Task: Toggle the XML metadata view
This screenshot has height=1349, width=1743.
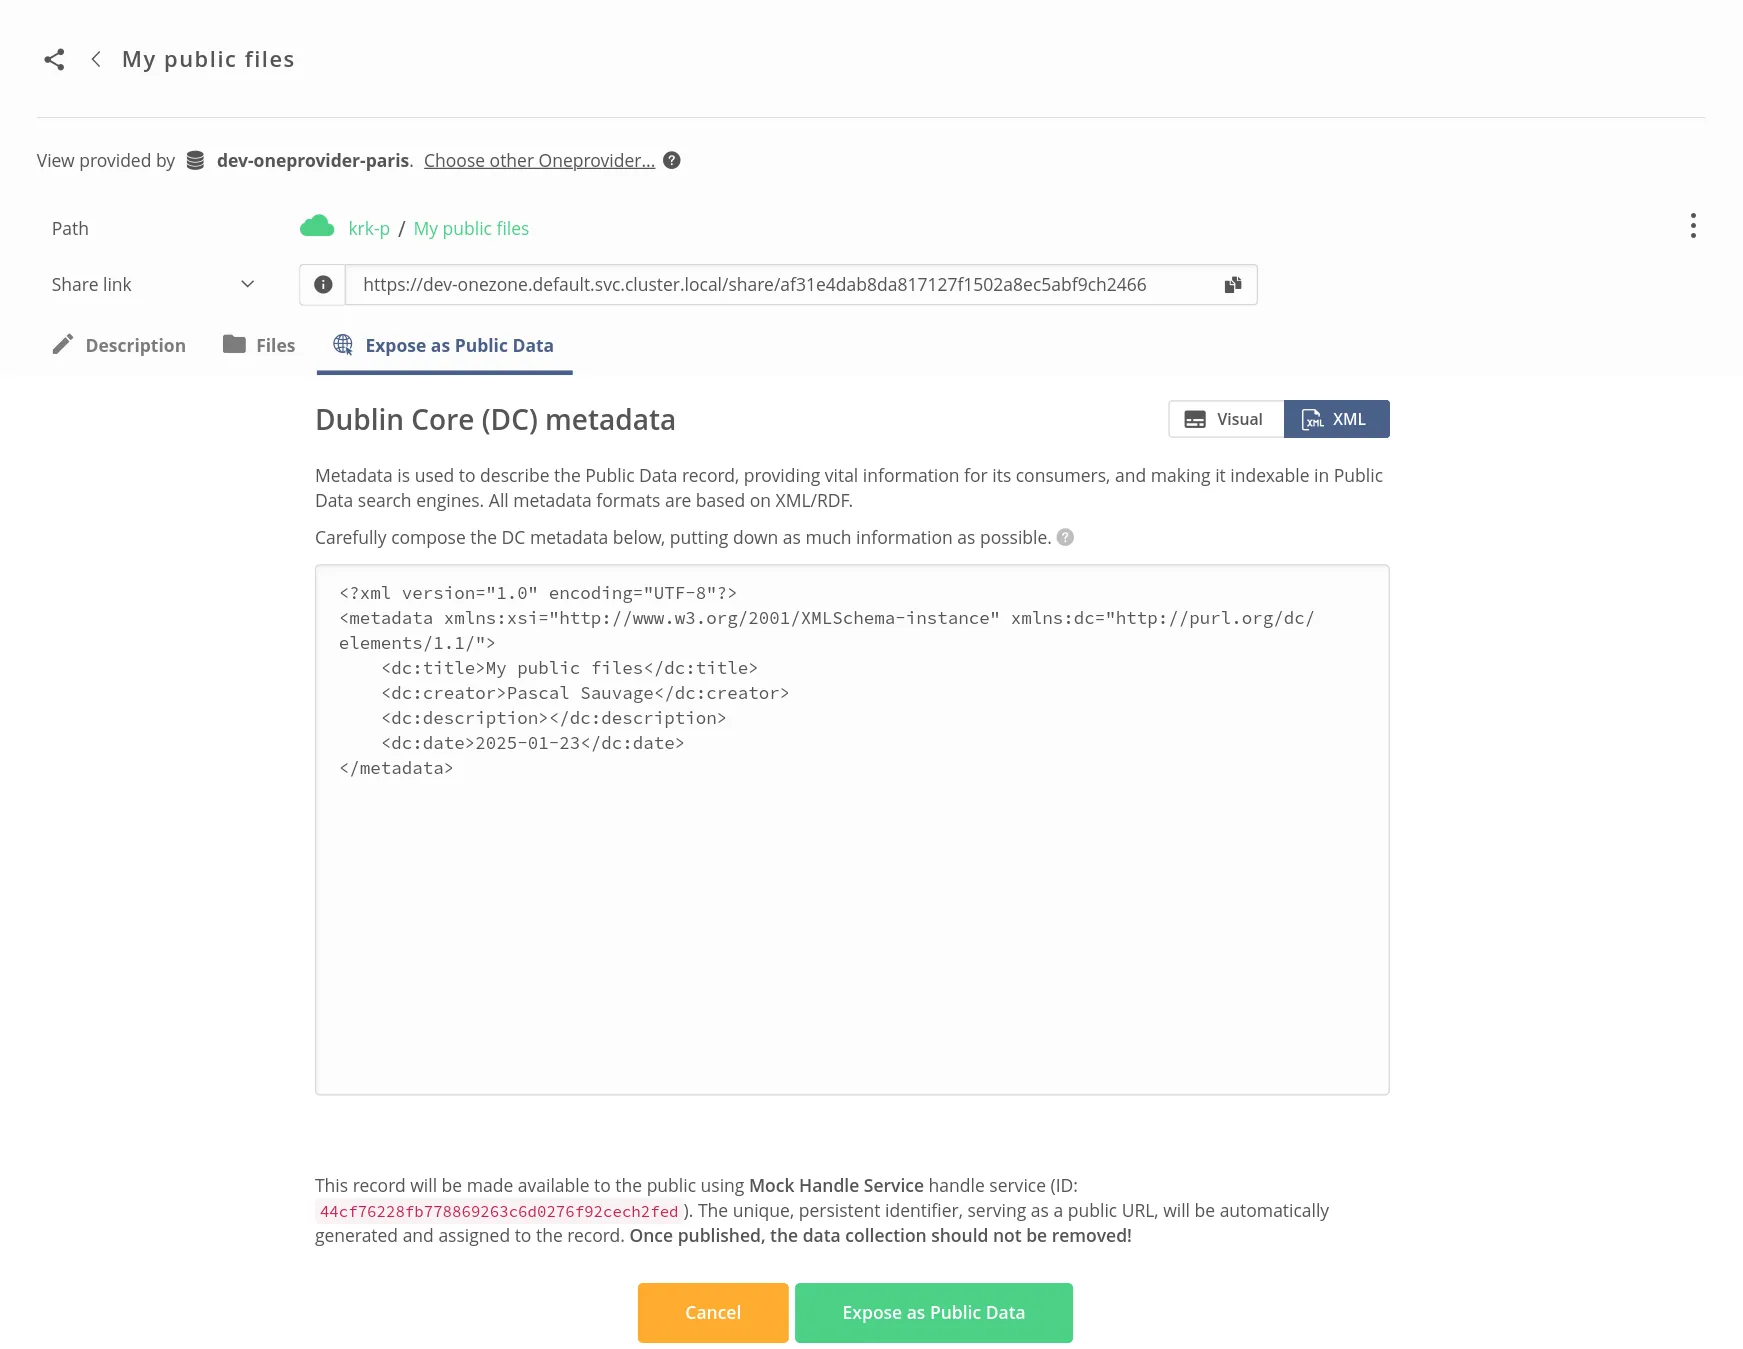Action: click(1337, 419)
